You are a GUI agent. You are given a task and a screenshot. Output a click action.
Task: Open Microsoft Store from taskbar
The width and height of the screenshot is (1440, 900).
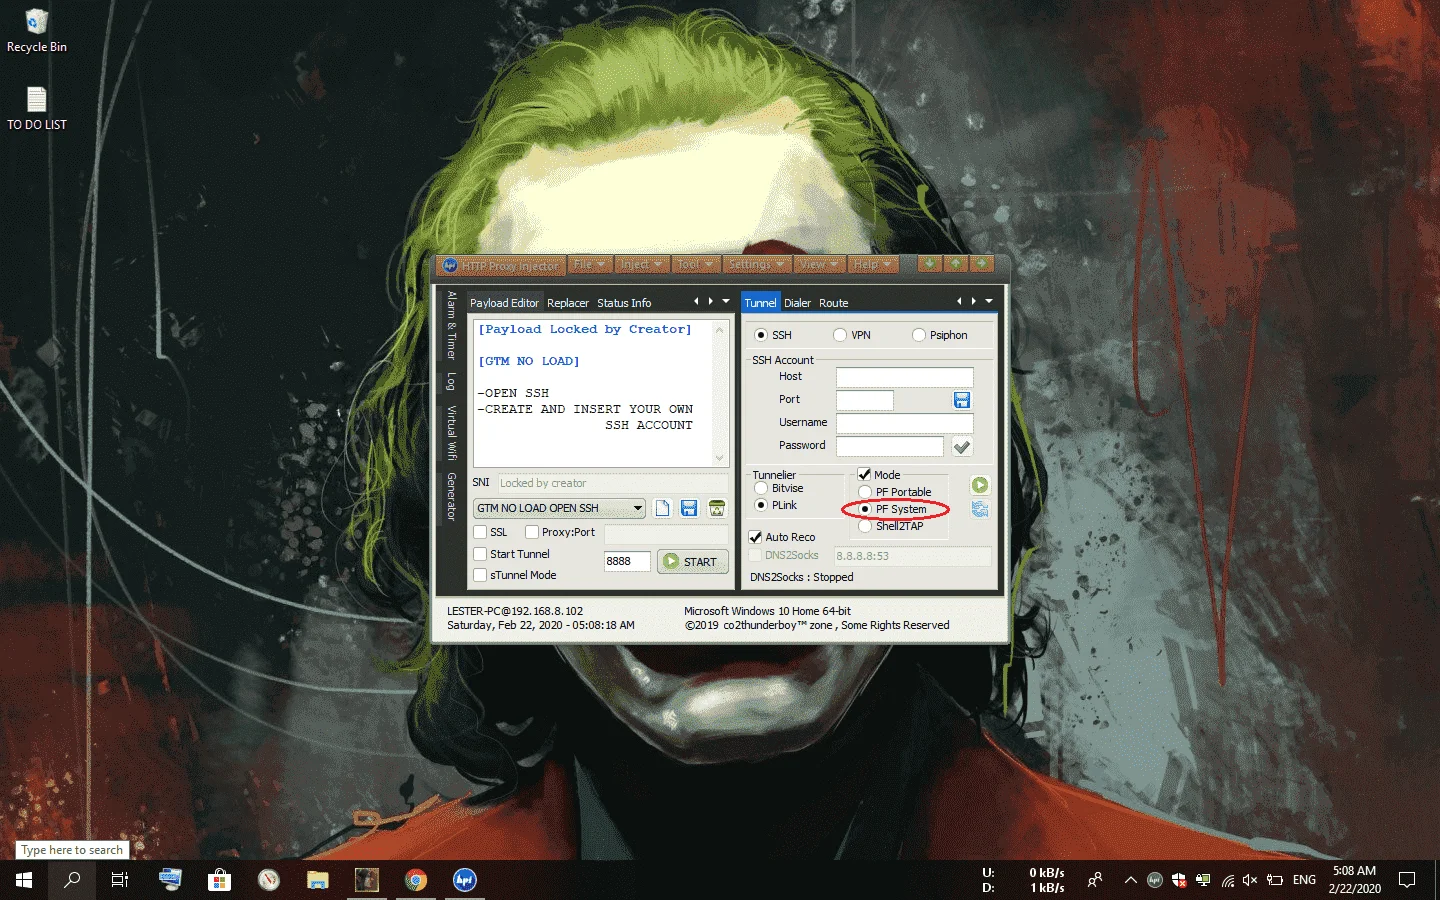point(219,880)
